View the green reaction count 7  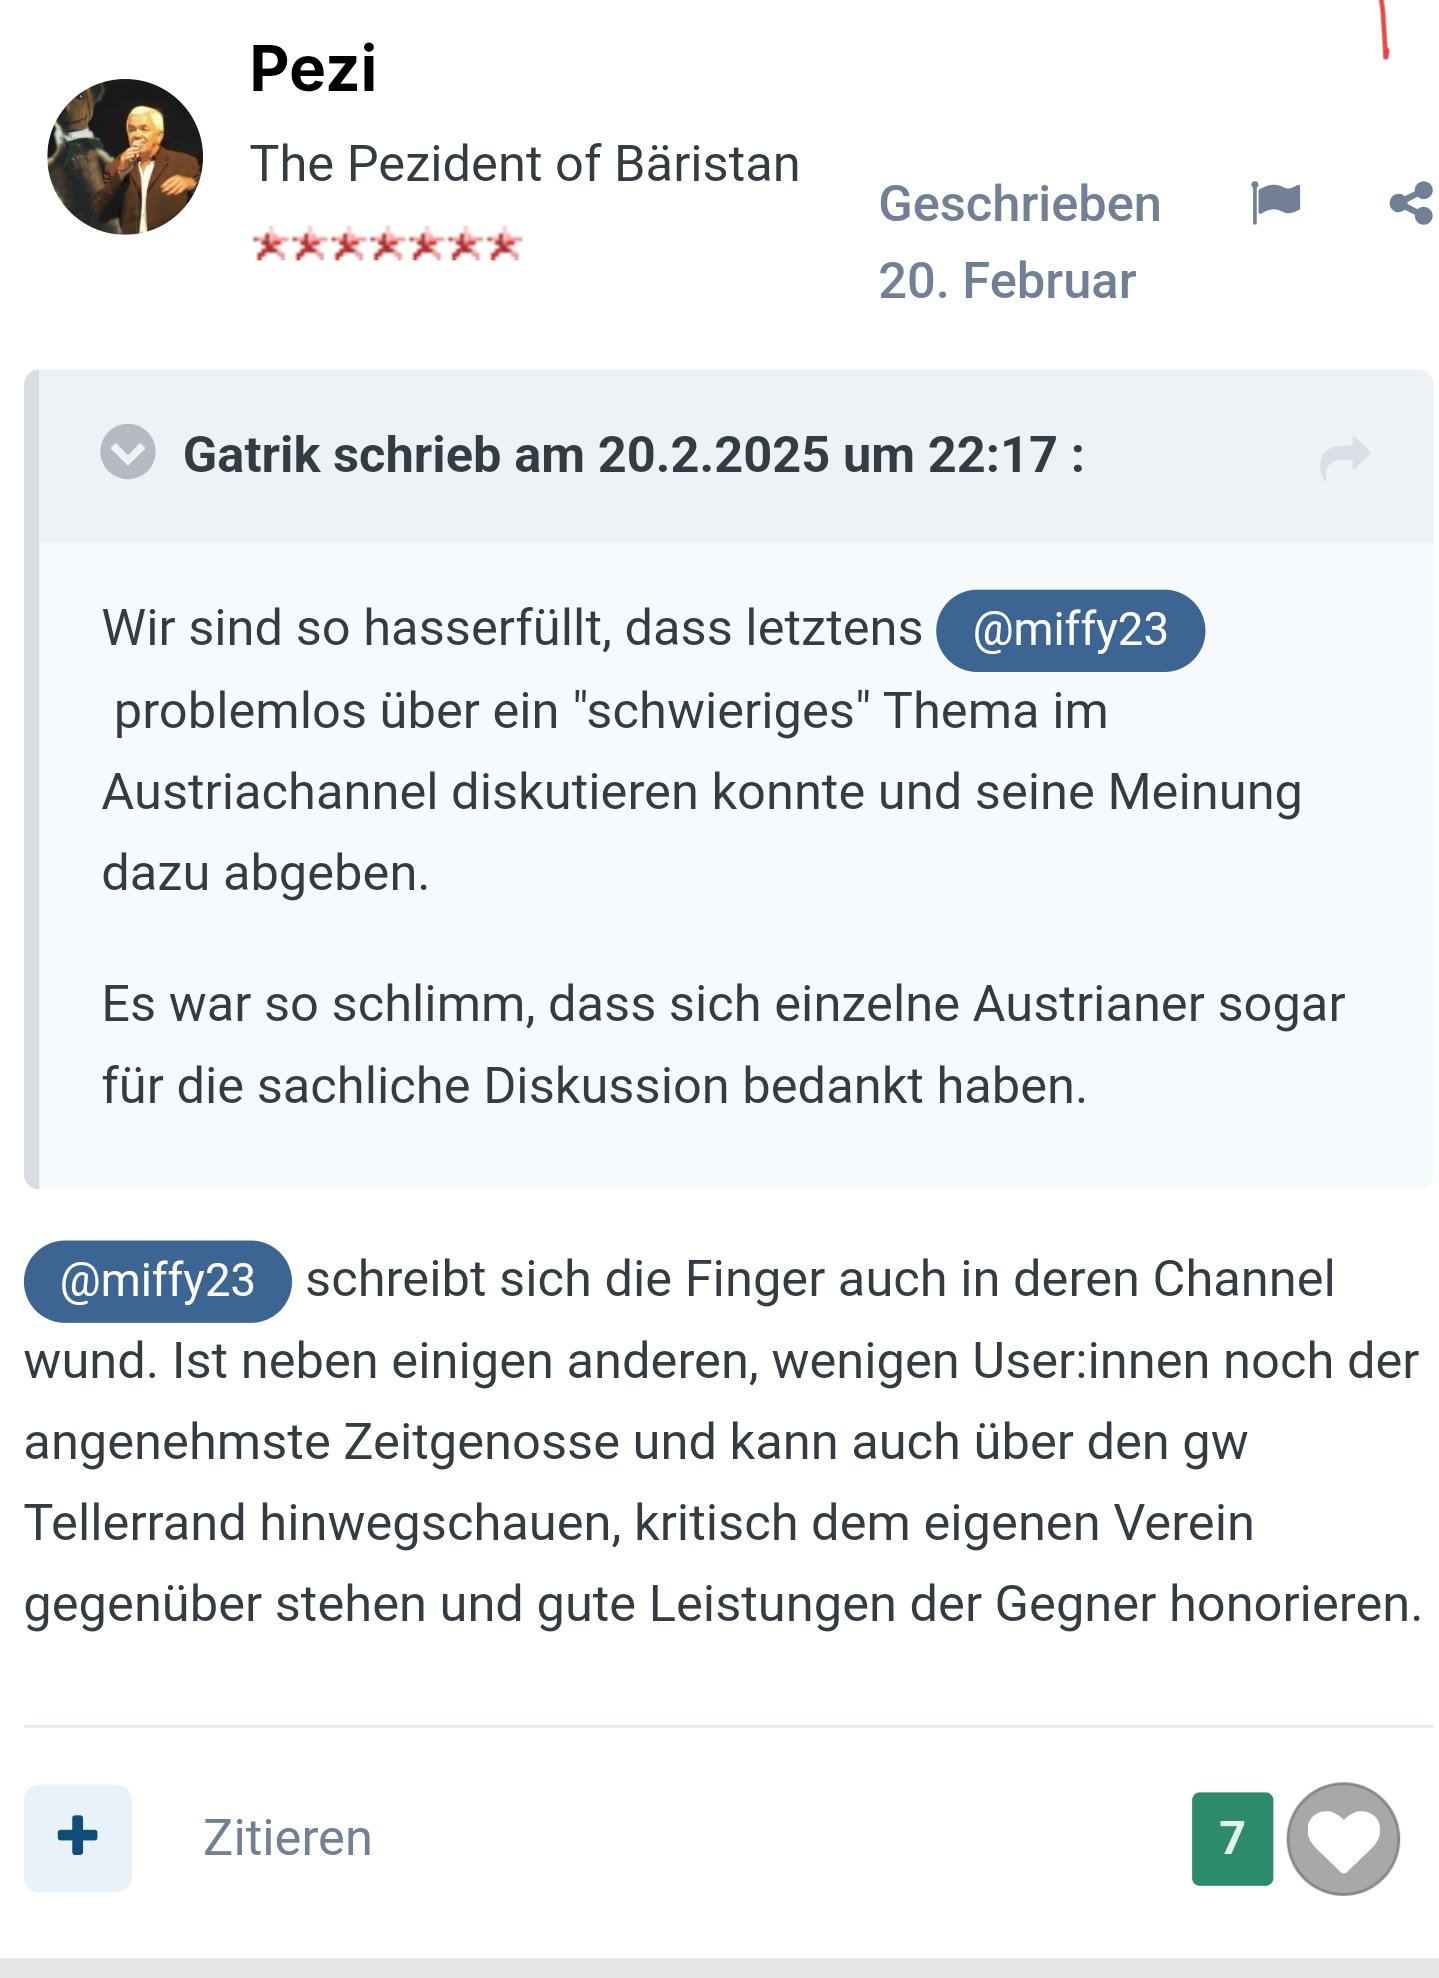pos(1232,1838)
